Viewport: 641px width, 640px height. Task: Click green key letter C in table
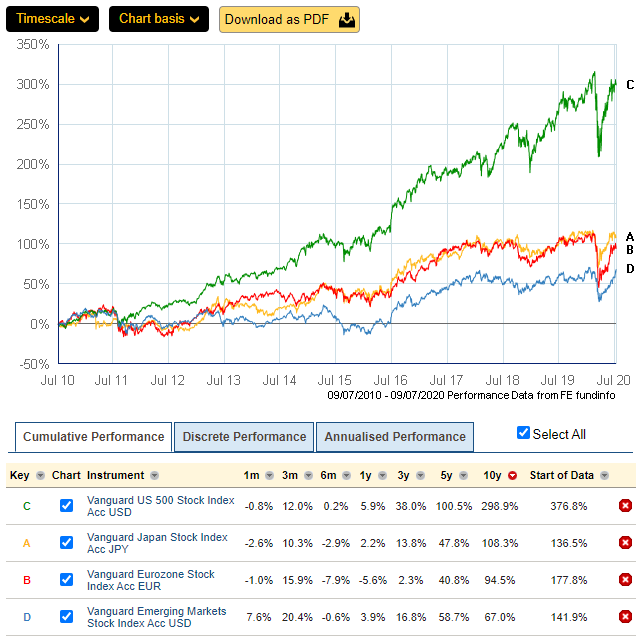[27, 506]
